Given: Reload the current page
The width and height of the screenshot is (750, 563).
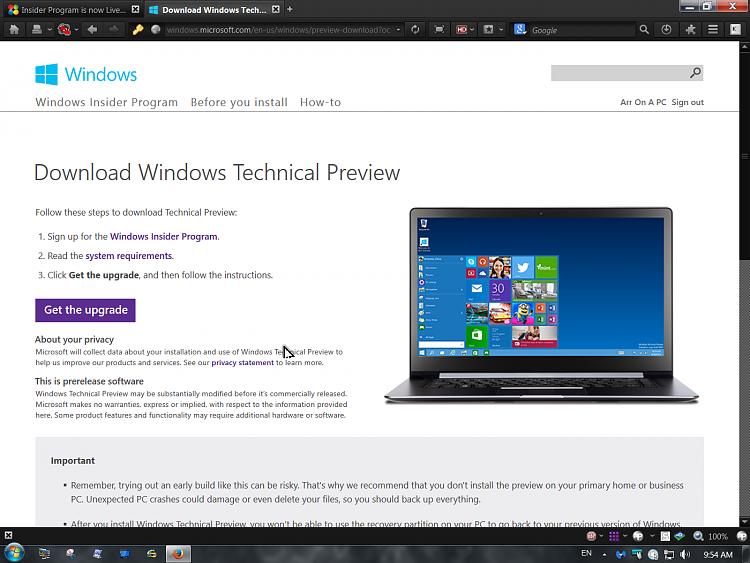Looking at the screenshot, I should (x=415, y=30).
